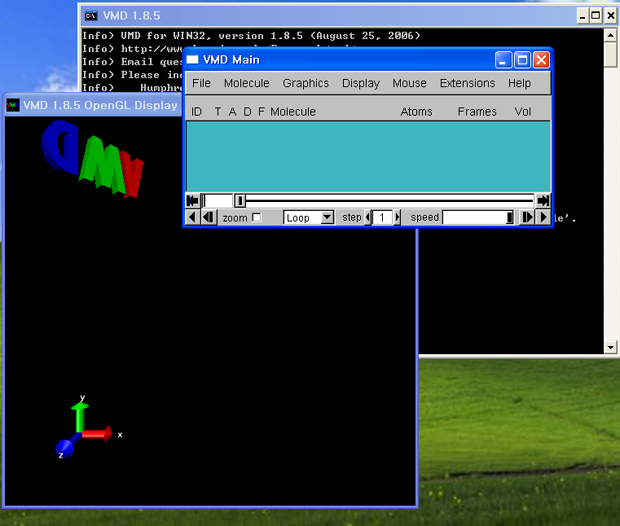This screenshot has height=526, width=620.
Task: Click the Atoms column header
Action: [416, 112]
